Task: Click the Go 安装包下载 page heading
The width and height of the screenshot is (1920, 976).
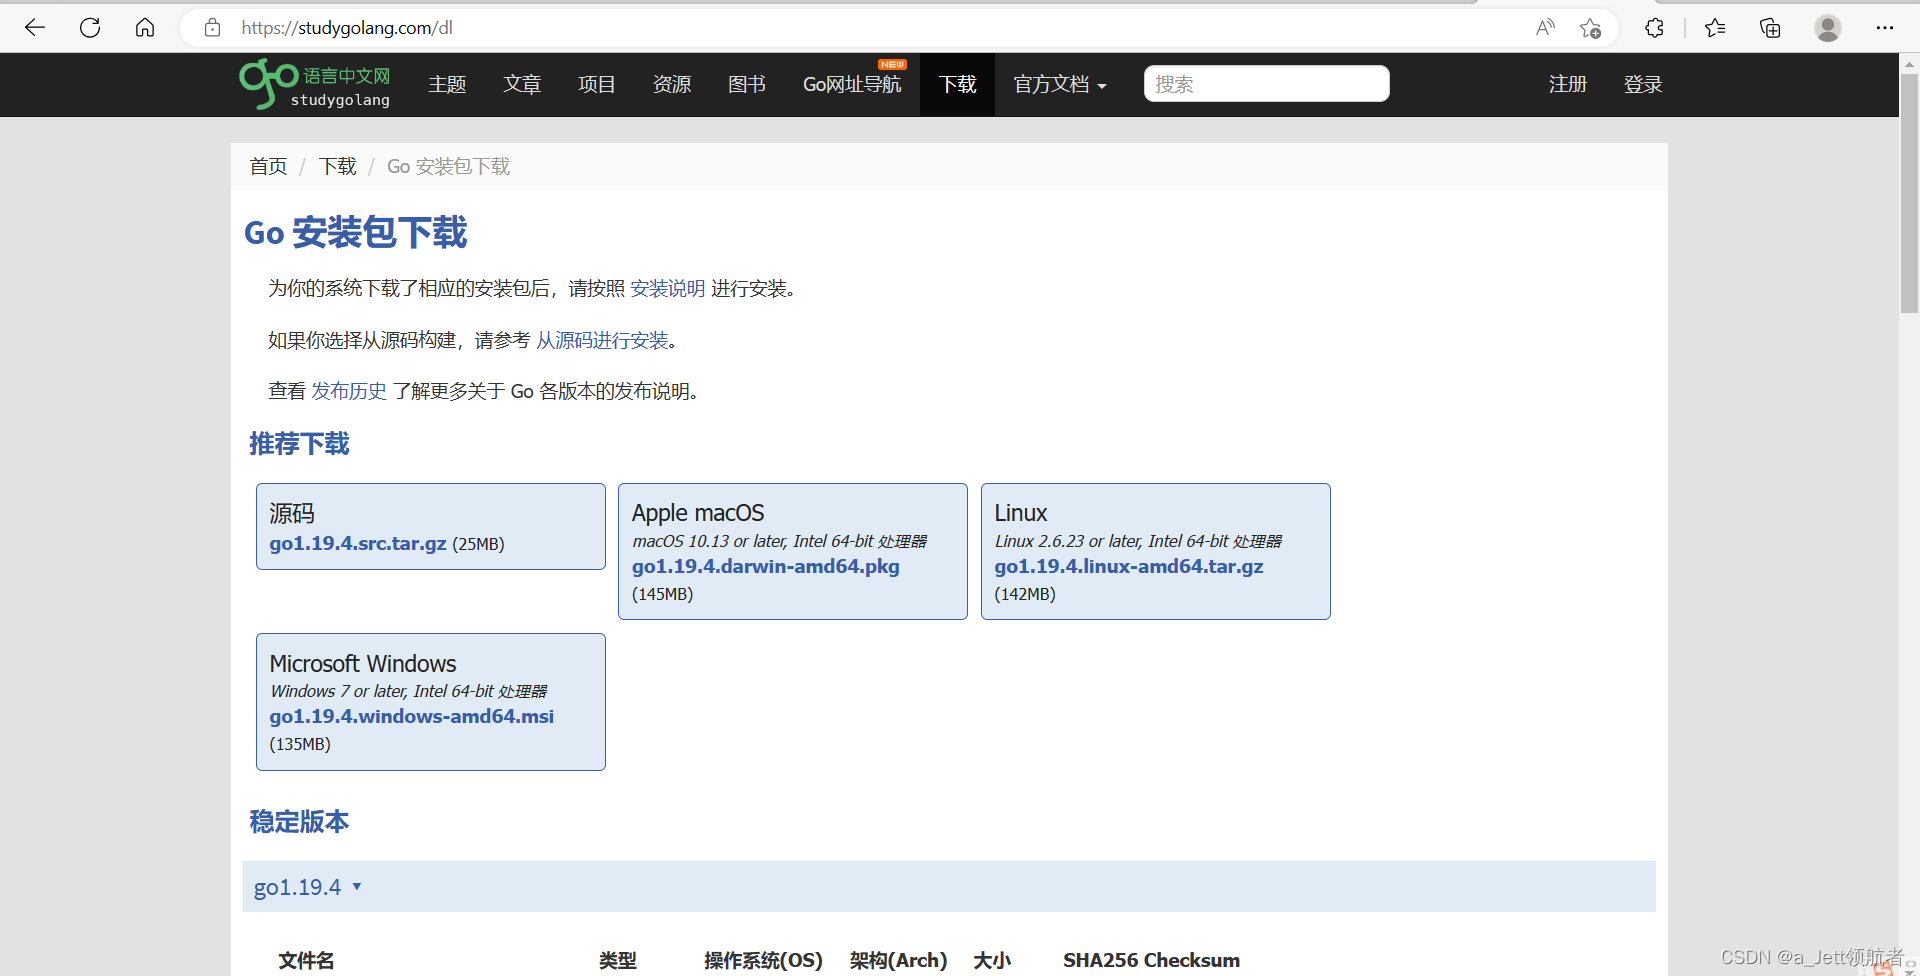Action: pos(356,232)
